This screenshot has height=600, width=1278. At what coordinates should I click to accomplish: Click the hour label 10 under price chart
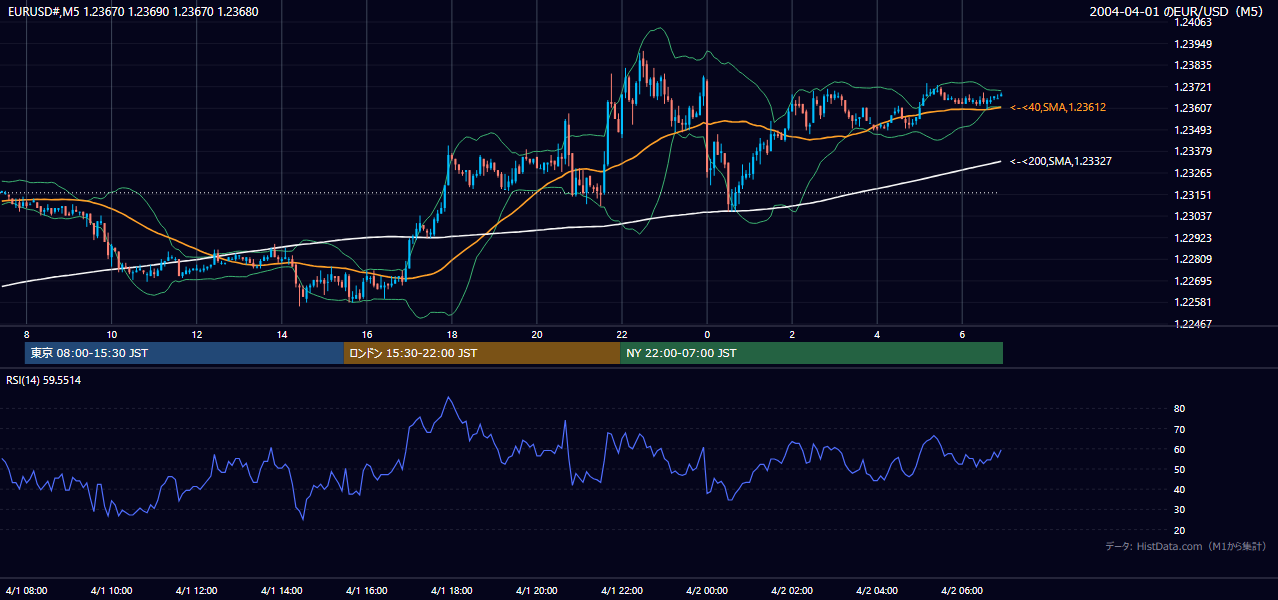pyautogui.click(x=112, y=334)
